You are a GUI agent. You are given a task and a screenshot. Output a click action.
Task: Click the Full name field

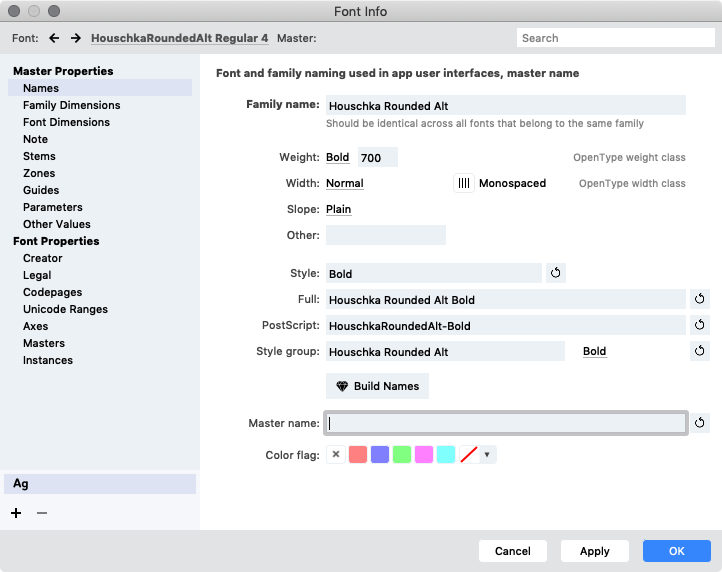coord(506,299)
